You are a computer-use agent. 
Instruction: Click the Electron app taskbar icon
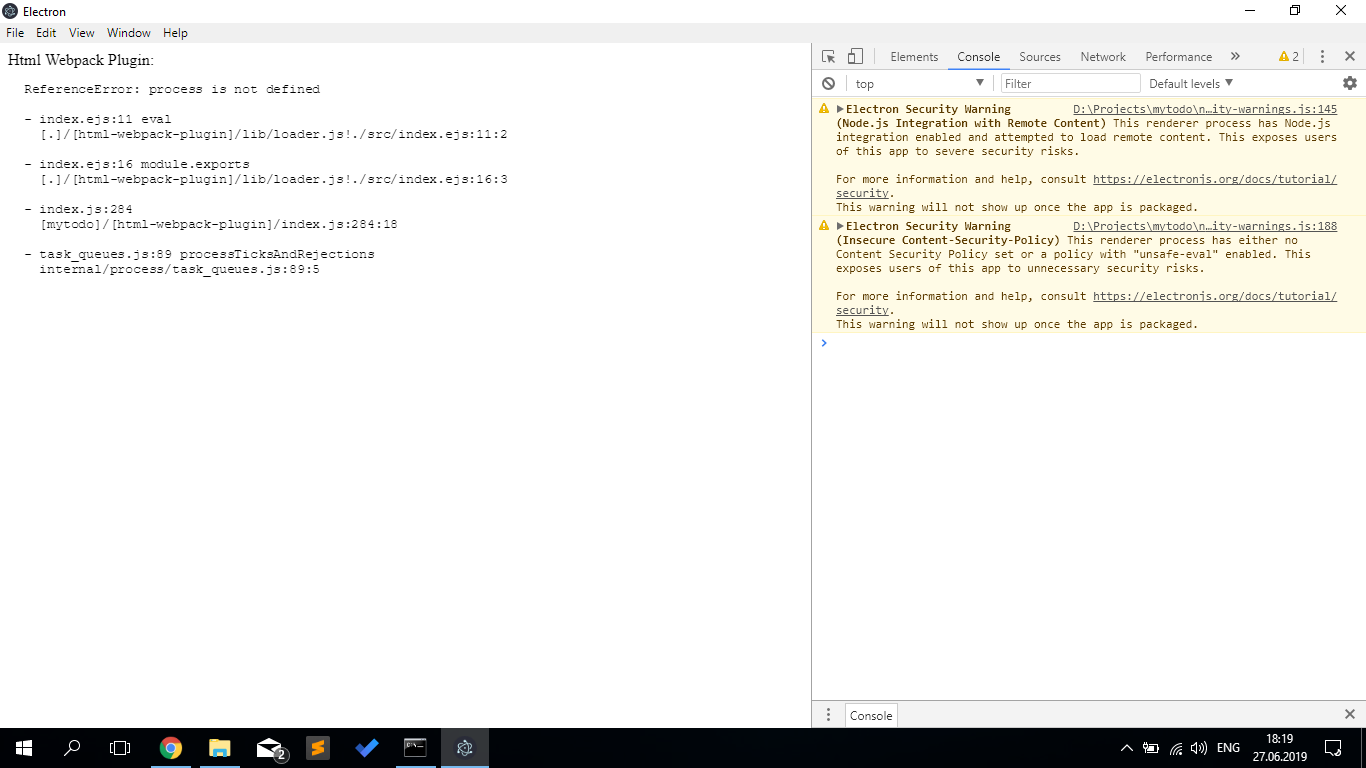pos(465,748)
